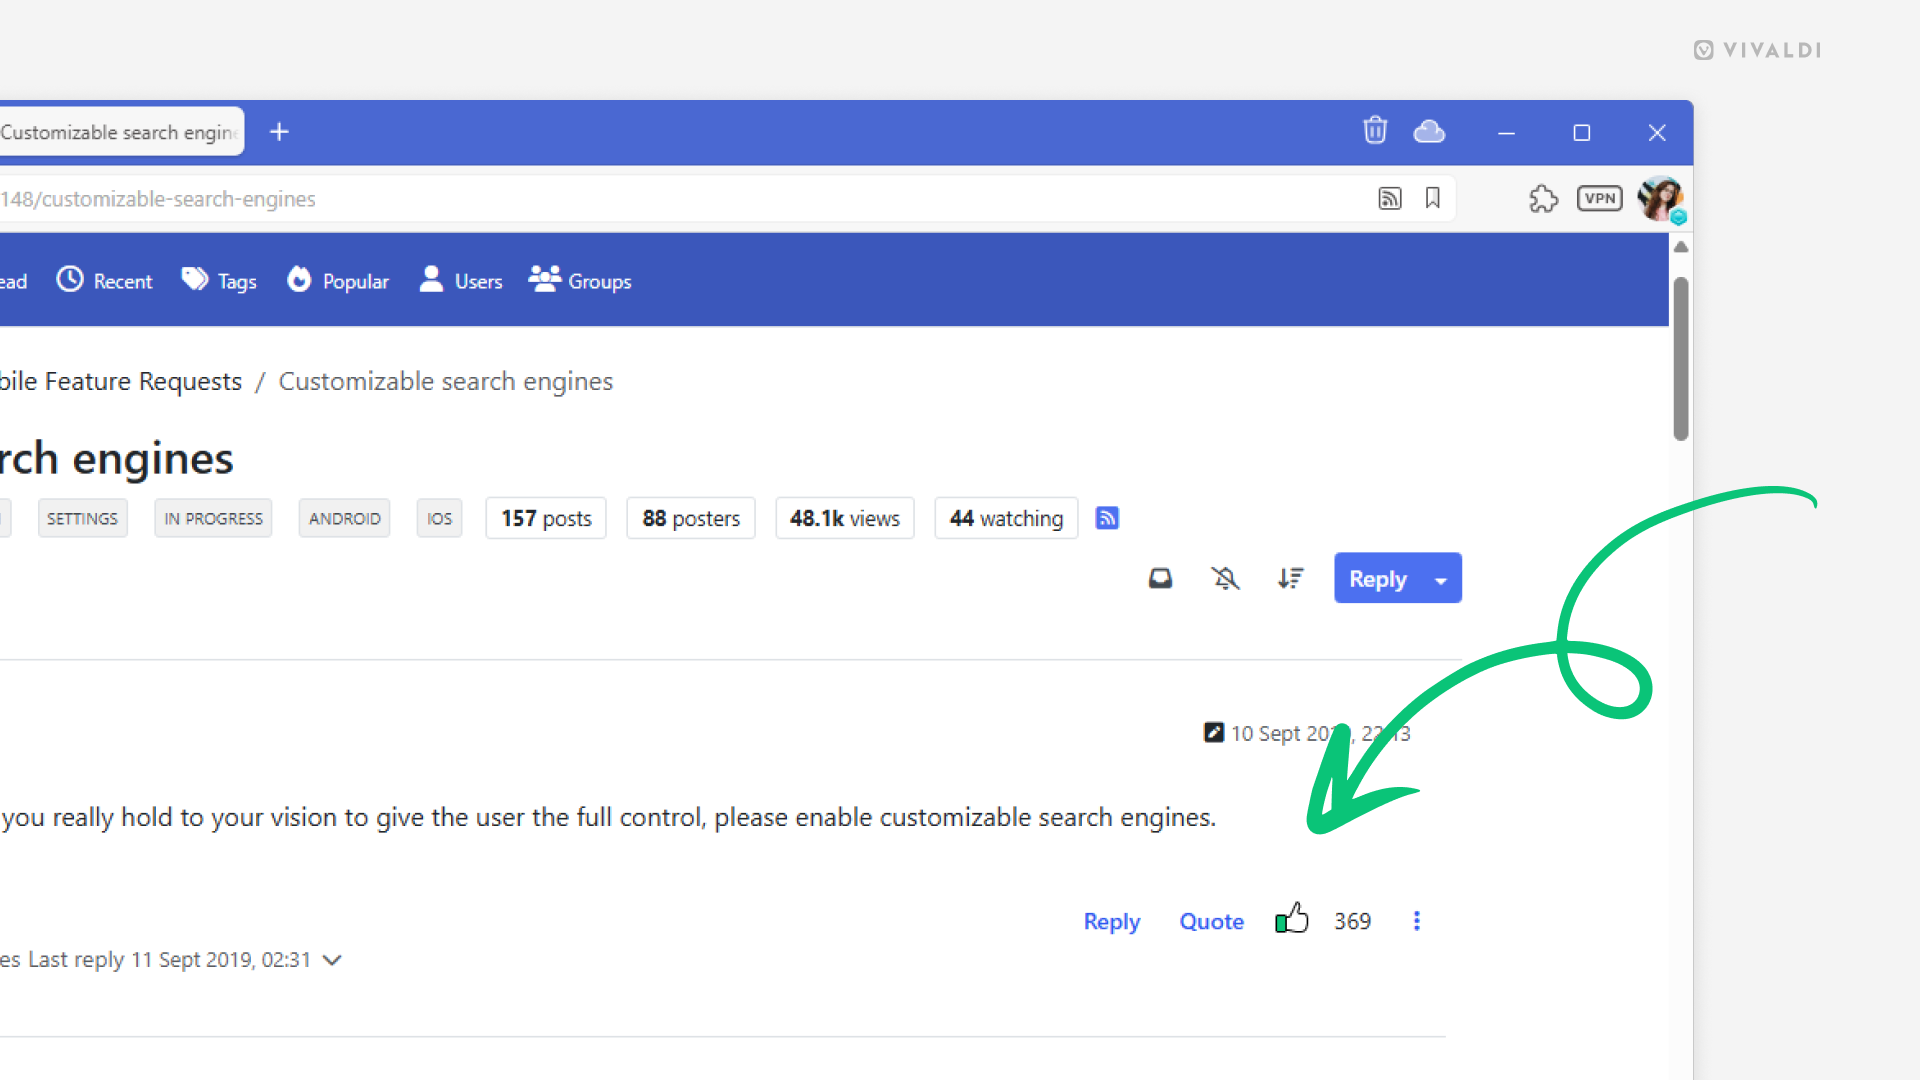This screenshot has height=1080, width=1920.
Task: Click the 44 watching stat
Action: click(x=1006, y=518)
